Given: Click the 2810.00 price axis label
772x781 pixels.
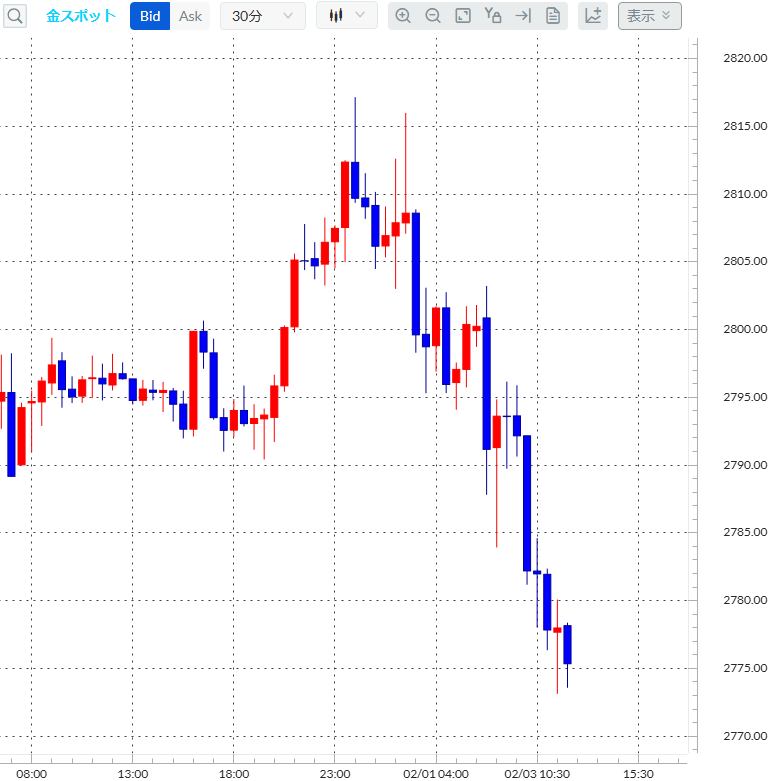Looking at the screenshot, I should 745,194.
